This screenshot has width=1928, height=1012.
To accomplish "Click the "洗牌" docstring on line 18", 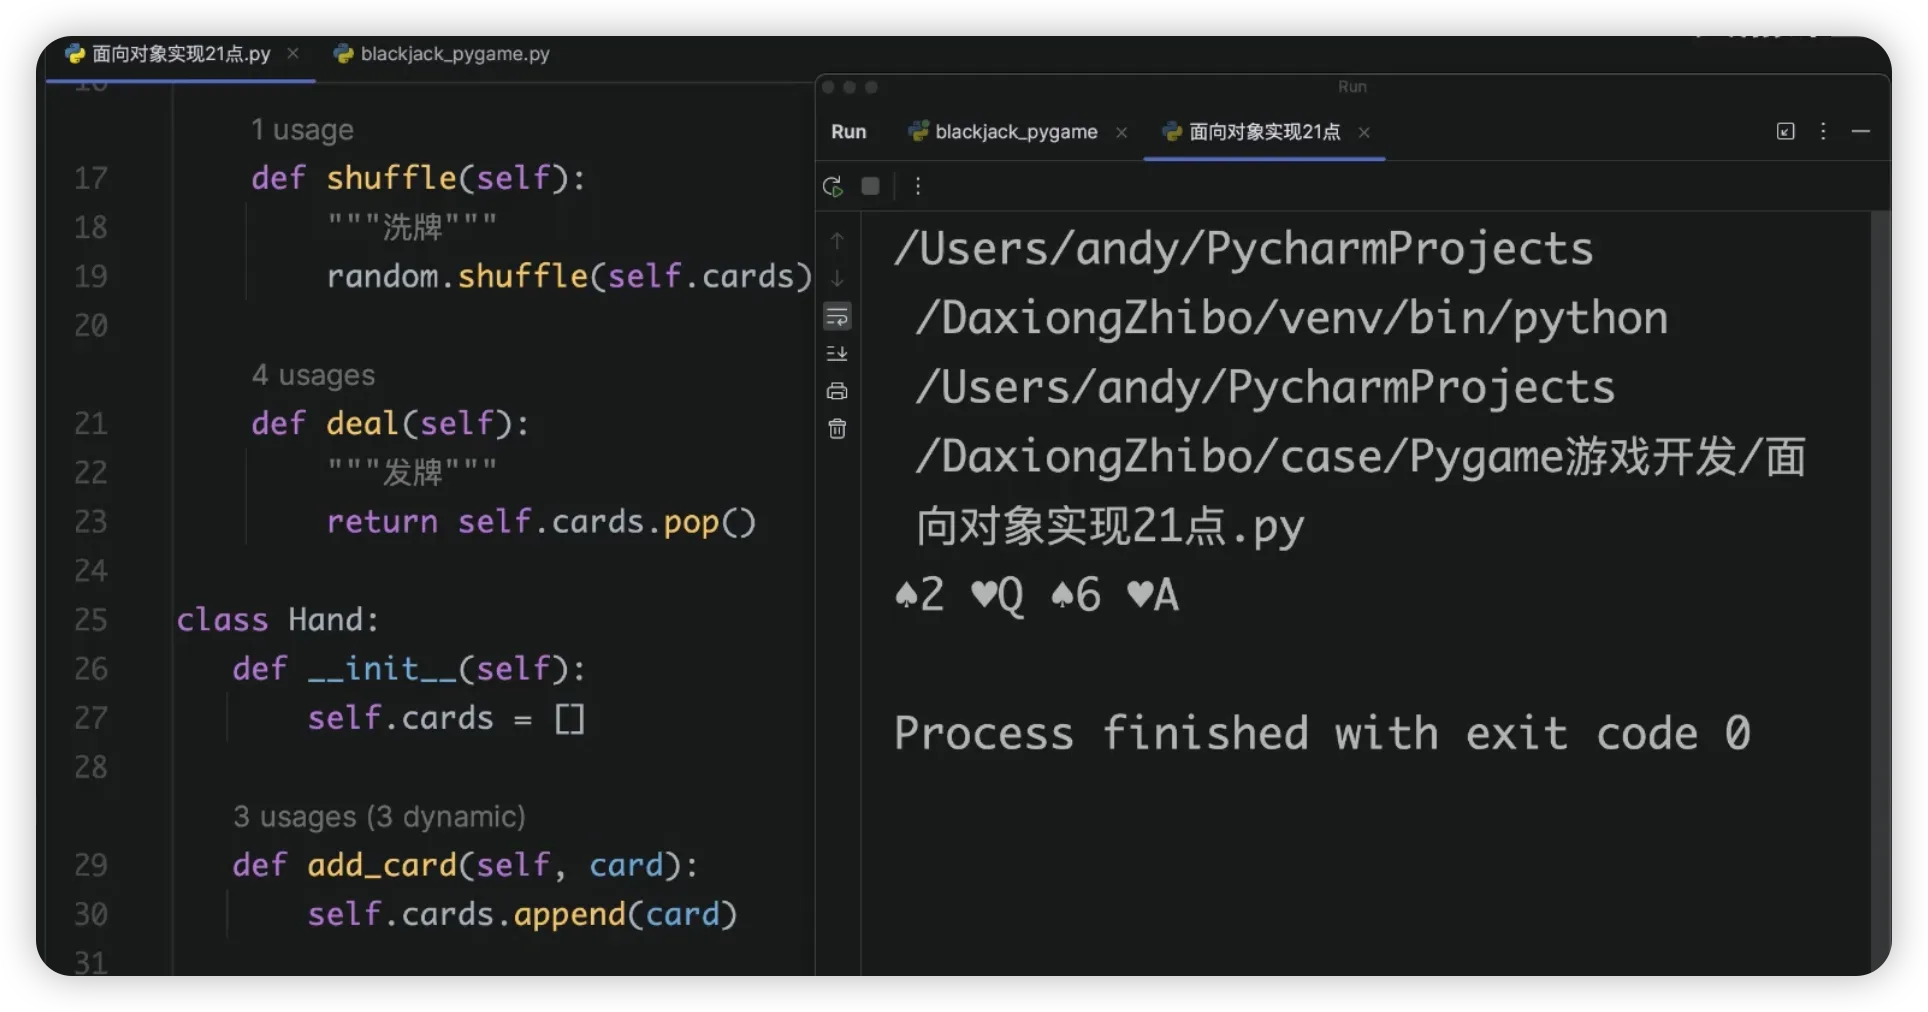I will point(412,227).
